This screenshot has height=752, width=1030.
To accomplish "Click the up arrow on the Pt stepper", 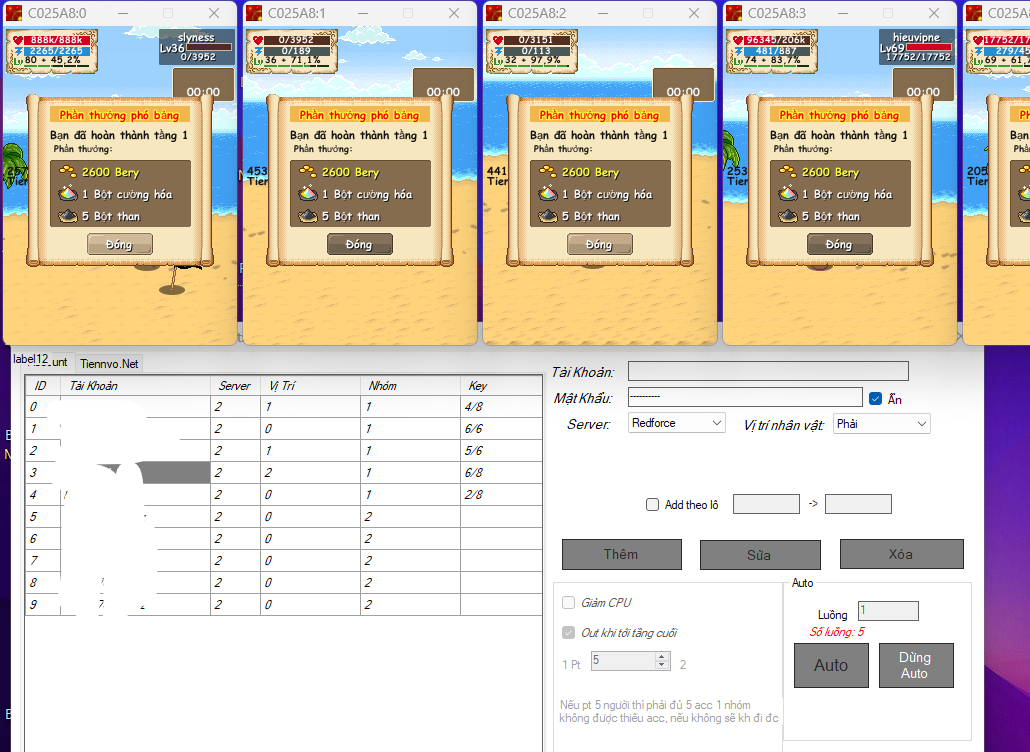I will 661,656.
